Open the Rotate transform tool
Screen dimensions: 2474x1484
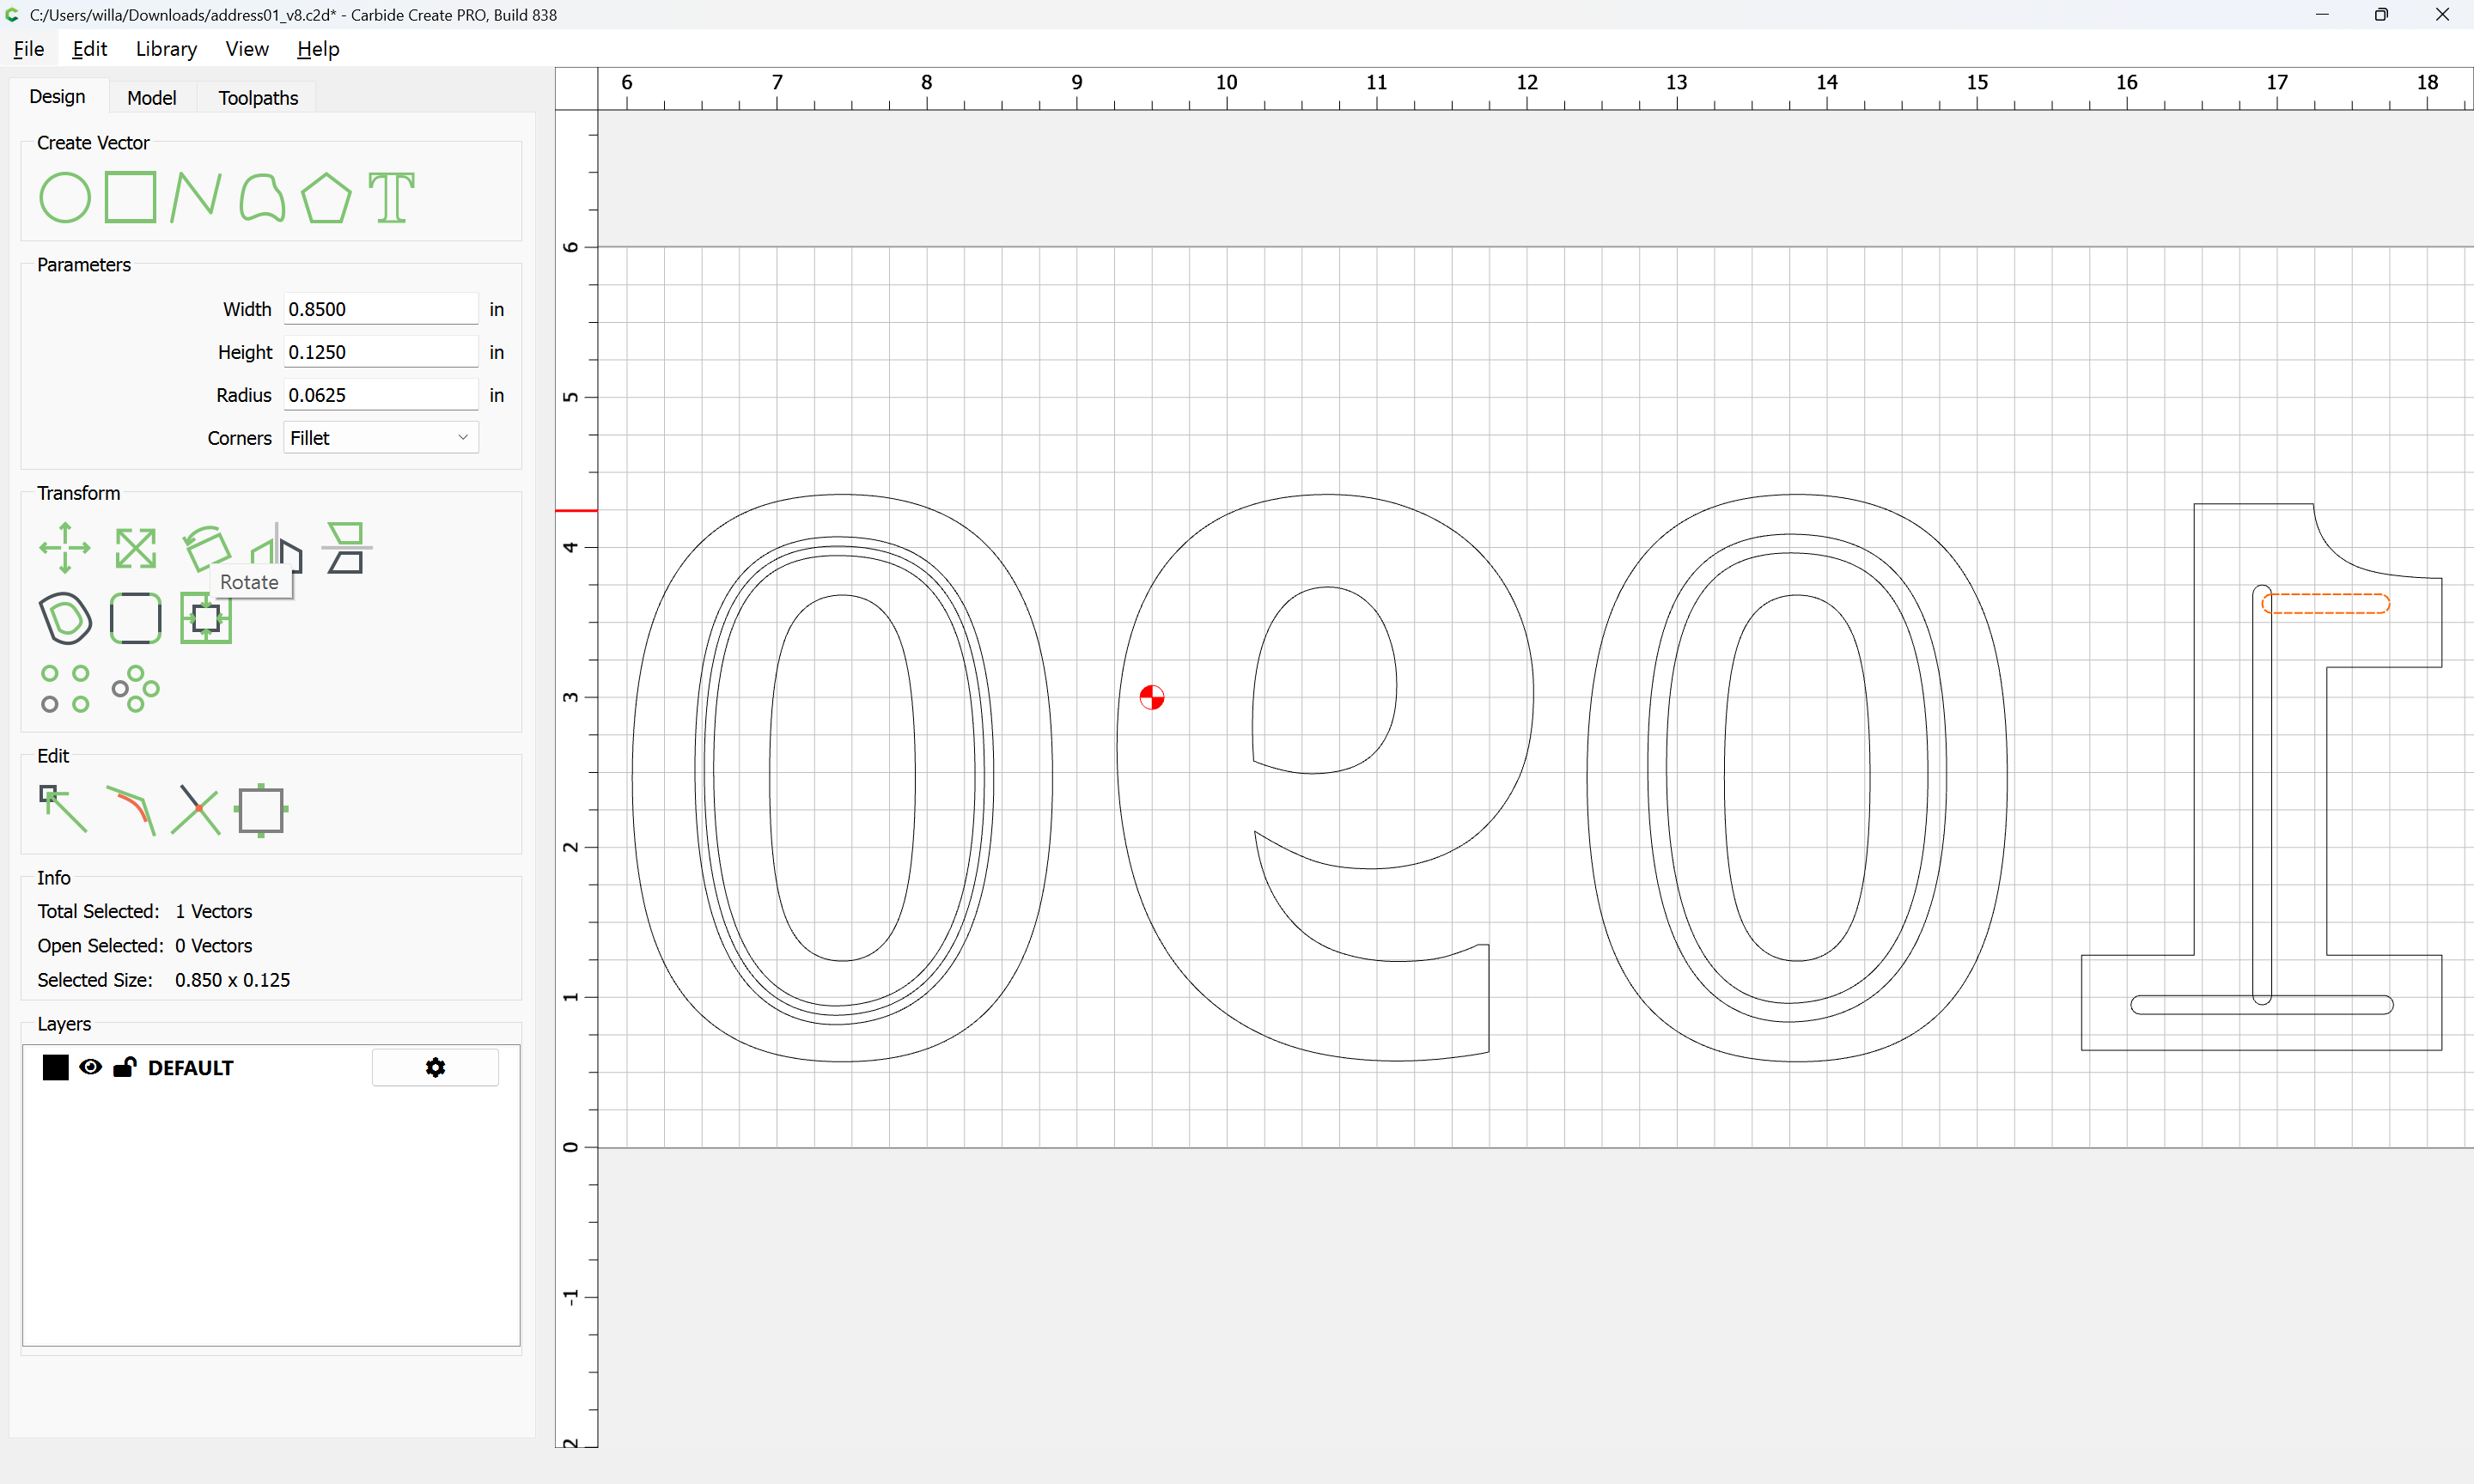click(206, 546)
